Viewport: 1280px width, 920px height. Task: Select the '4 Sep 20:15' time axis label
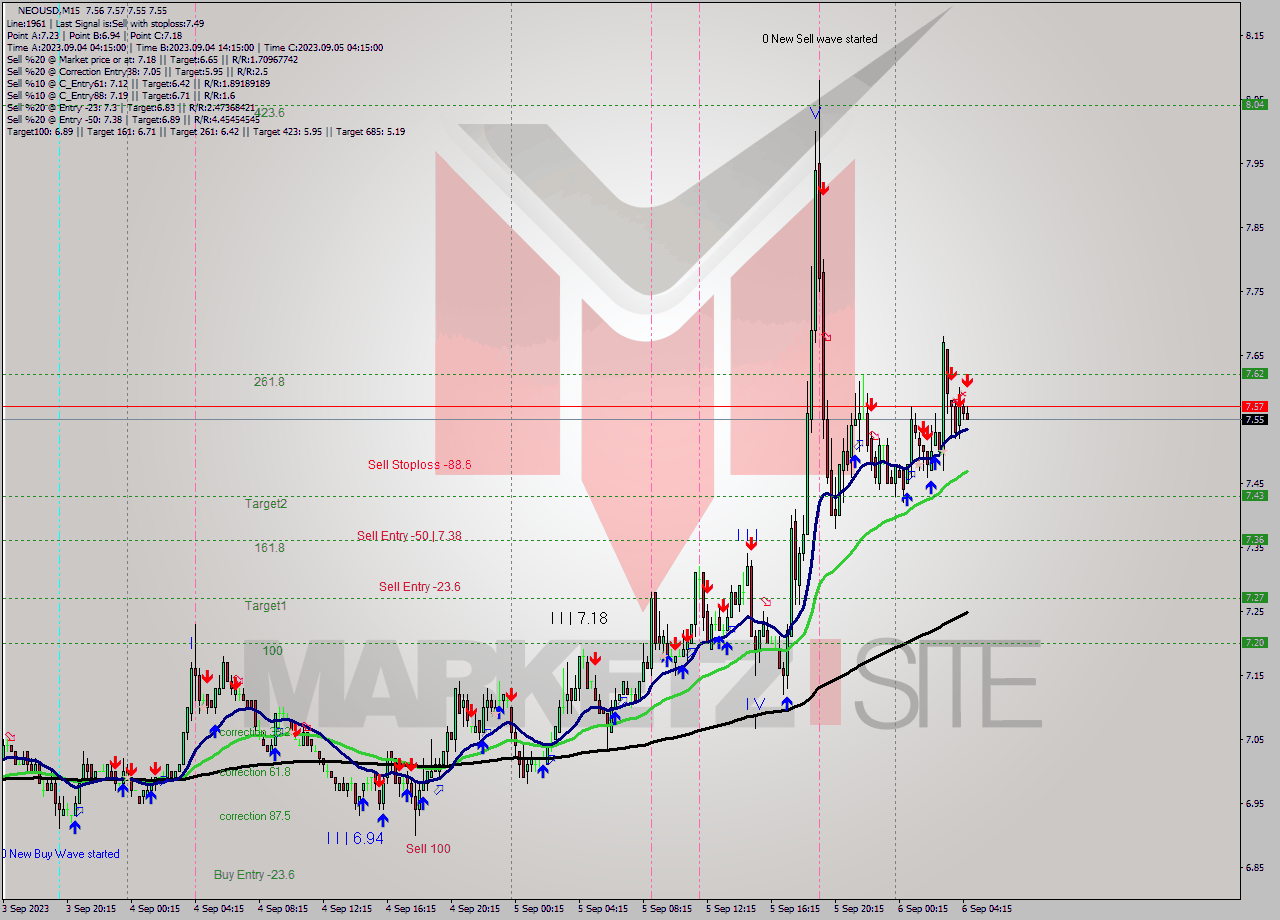[x=474, y=909]
